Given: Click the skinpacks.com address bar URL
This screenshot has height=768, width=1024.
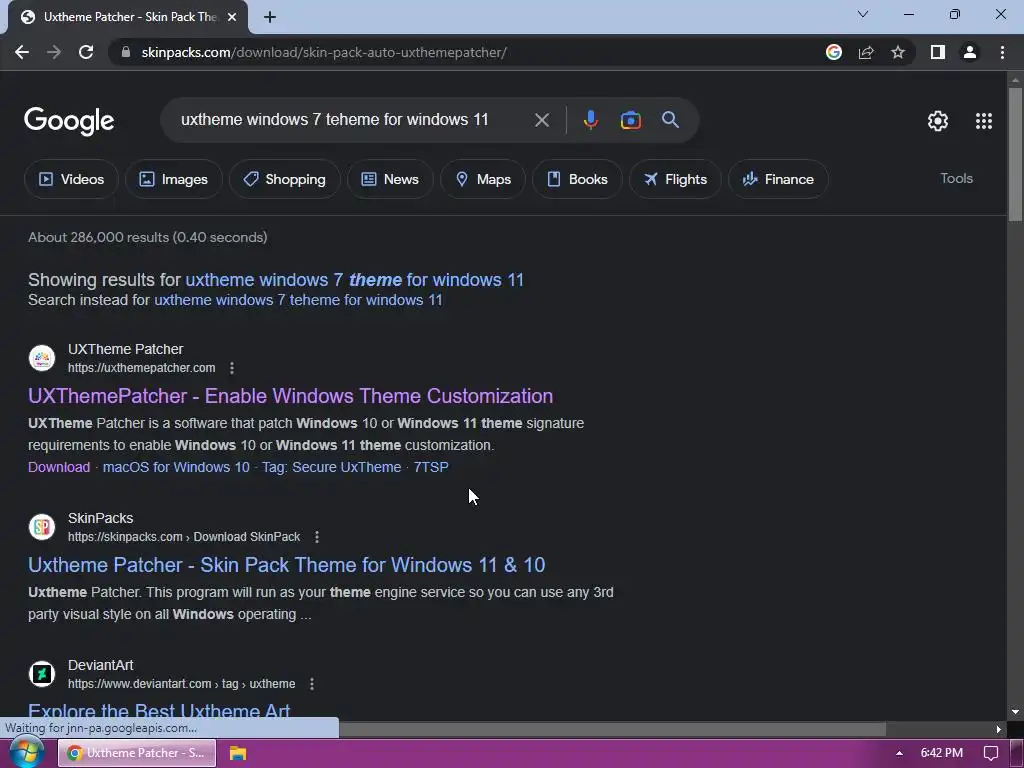Looking at the screenshot, I should [324, 52].
